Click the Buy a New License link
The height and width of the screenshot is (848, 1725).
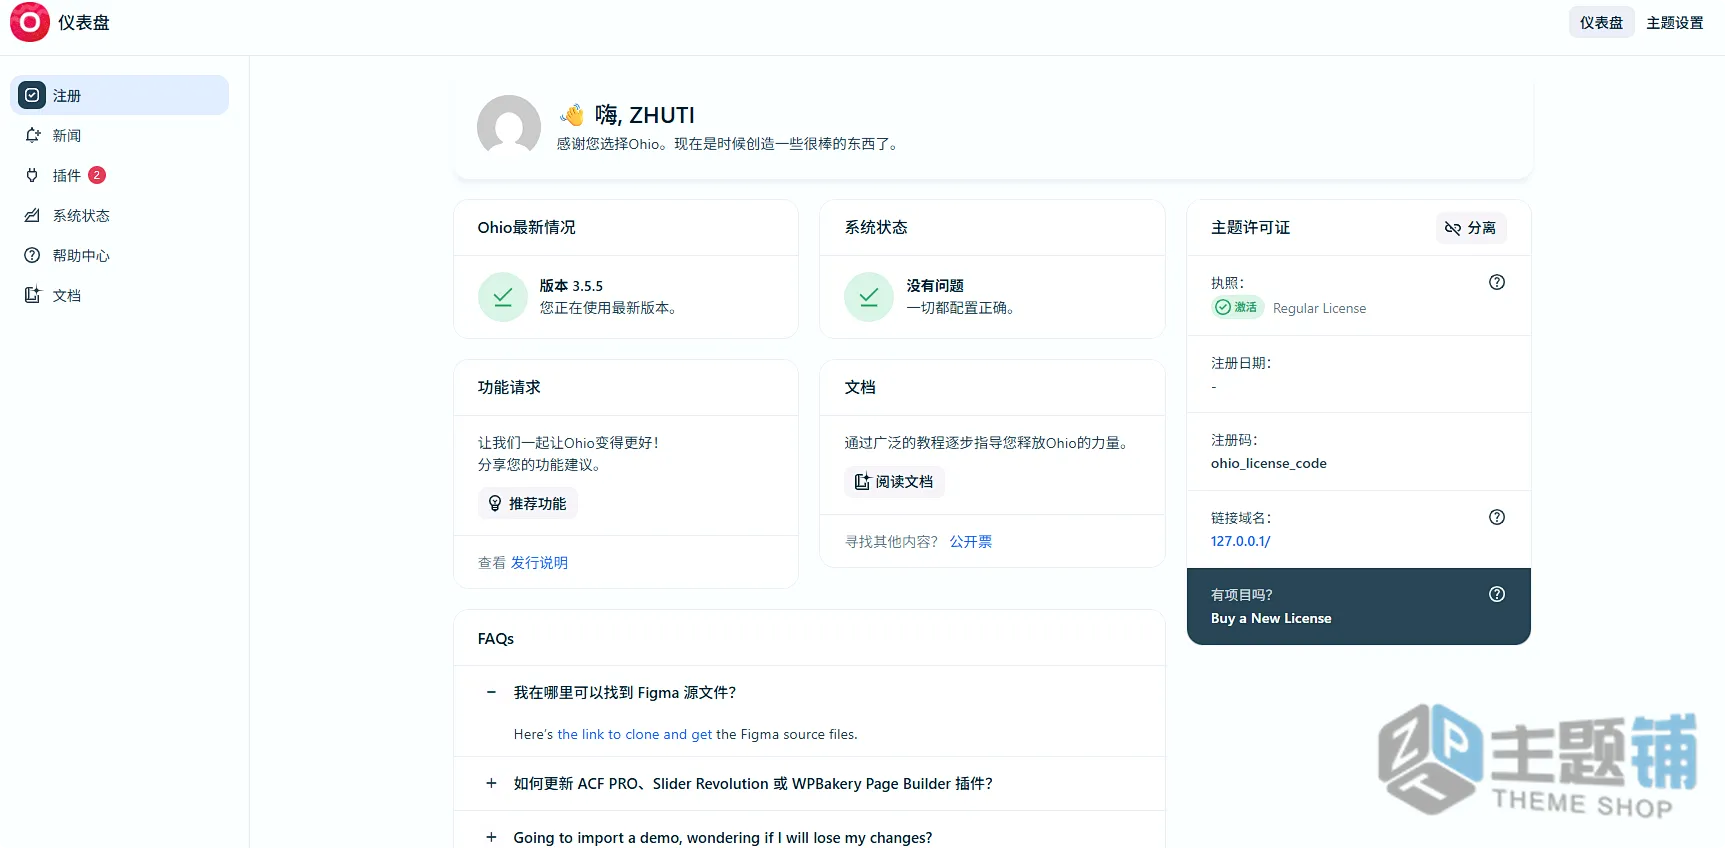pyautogui.click(x=1271, y=618)
